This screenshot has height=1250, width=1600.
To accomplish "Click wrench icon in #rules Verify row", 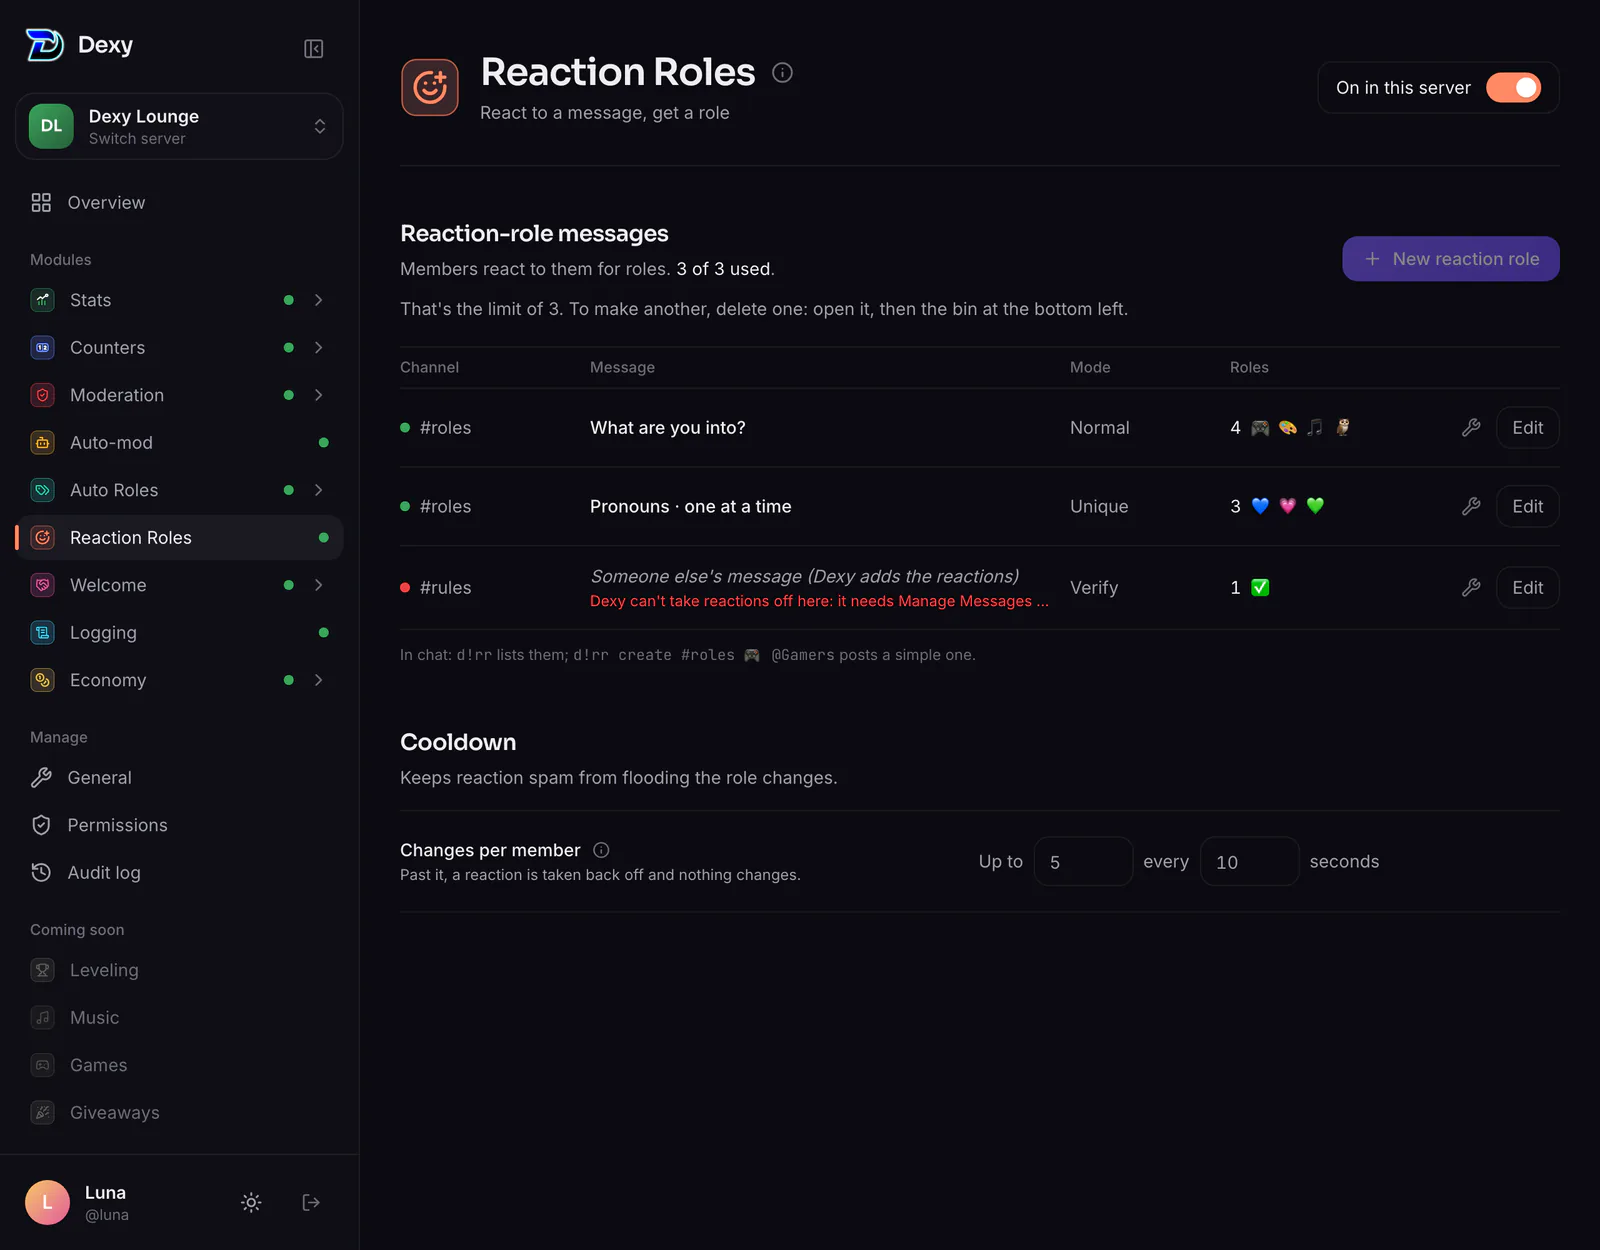I will click(x=1471, y=588).
